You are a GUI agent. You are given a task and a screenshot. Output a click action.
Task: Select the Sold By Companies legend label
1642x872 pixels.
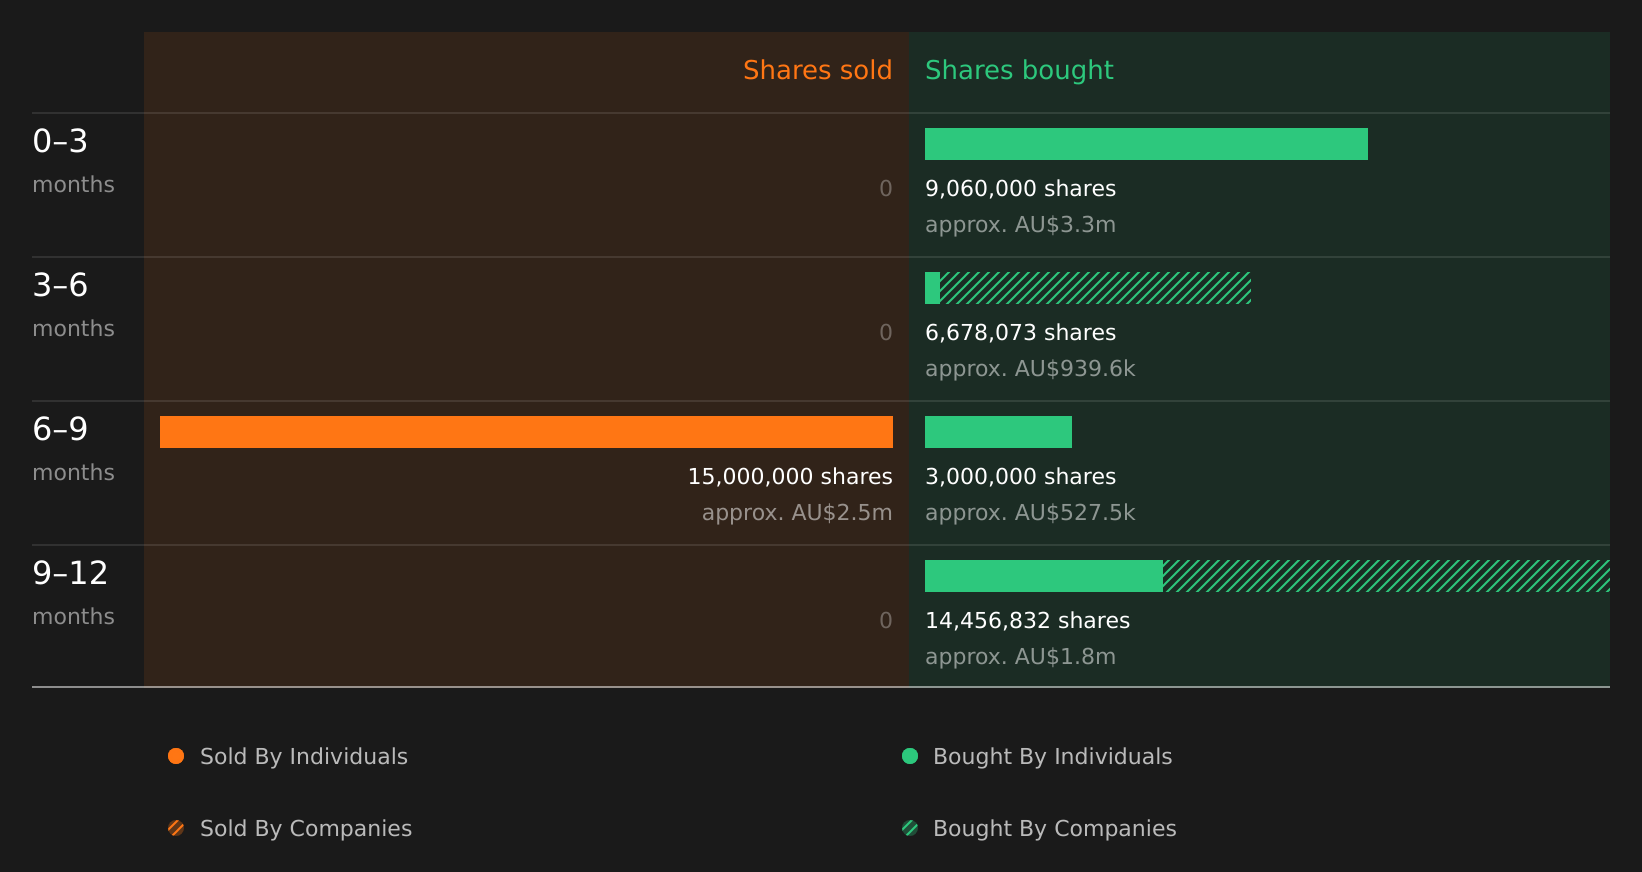tap(306, 829)
